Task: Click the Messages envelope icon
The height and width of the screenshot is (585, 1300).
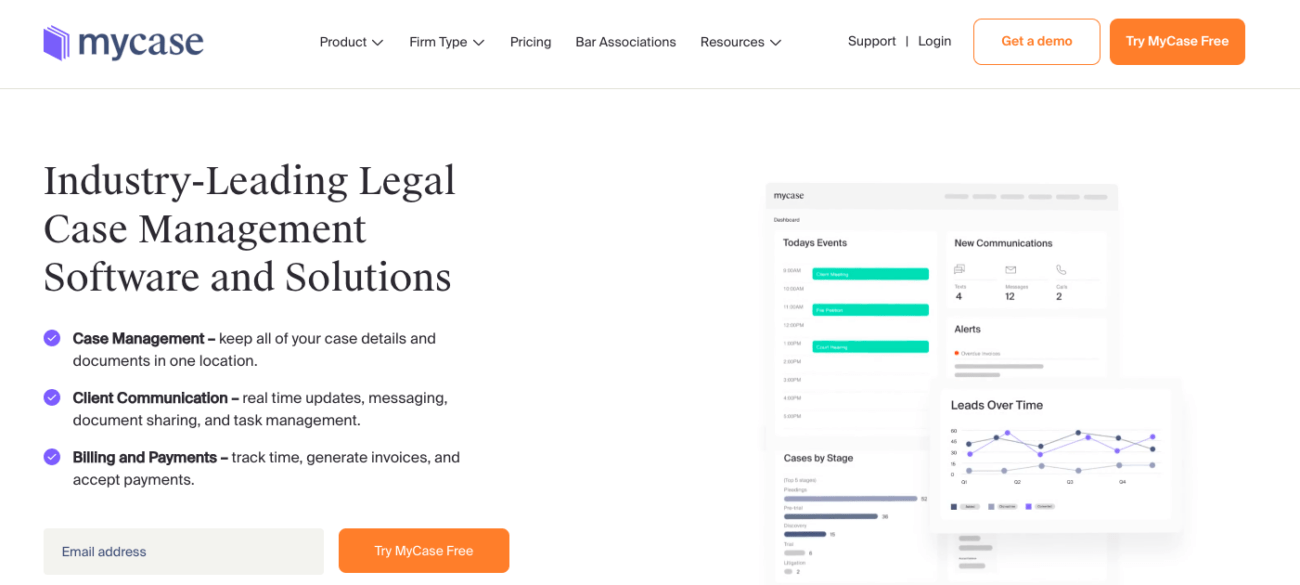Action: point(1010,270)
